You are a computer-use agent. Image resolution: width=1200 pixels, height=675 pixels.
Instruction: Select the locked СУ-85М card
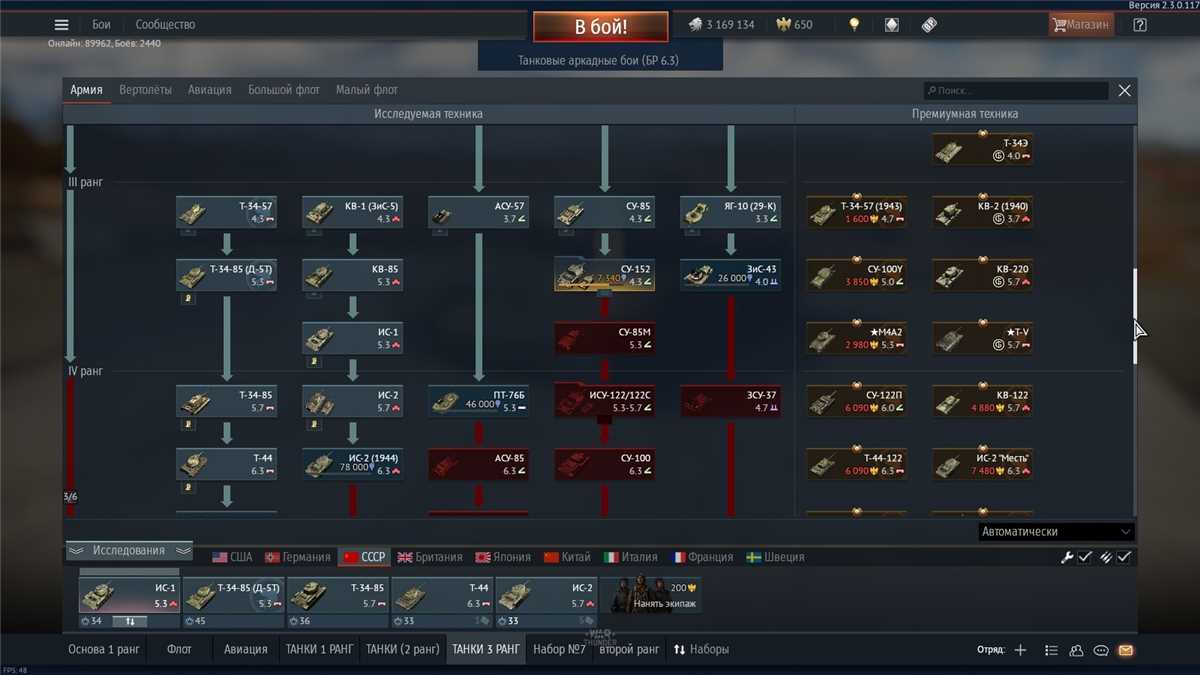click(605, 338)
